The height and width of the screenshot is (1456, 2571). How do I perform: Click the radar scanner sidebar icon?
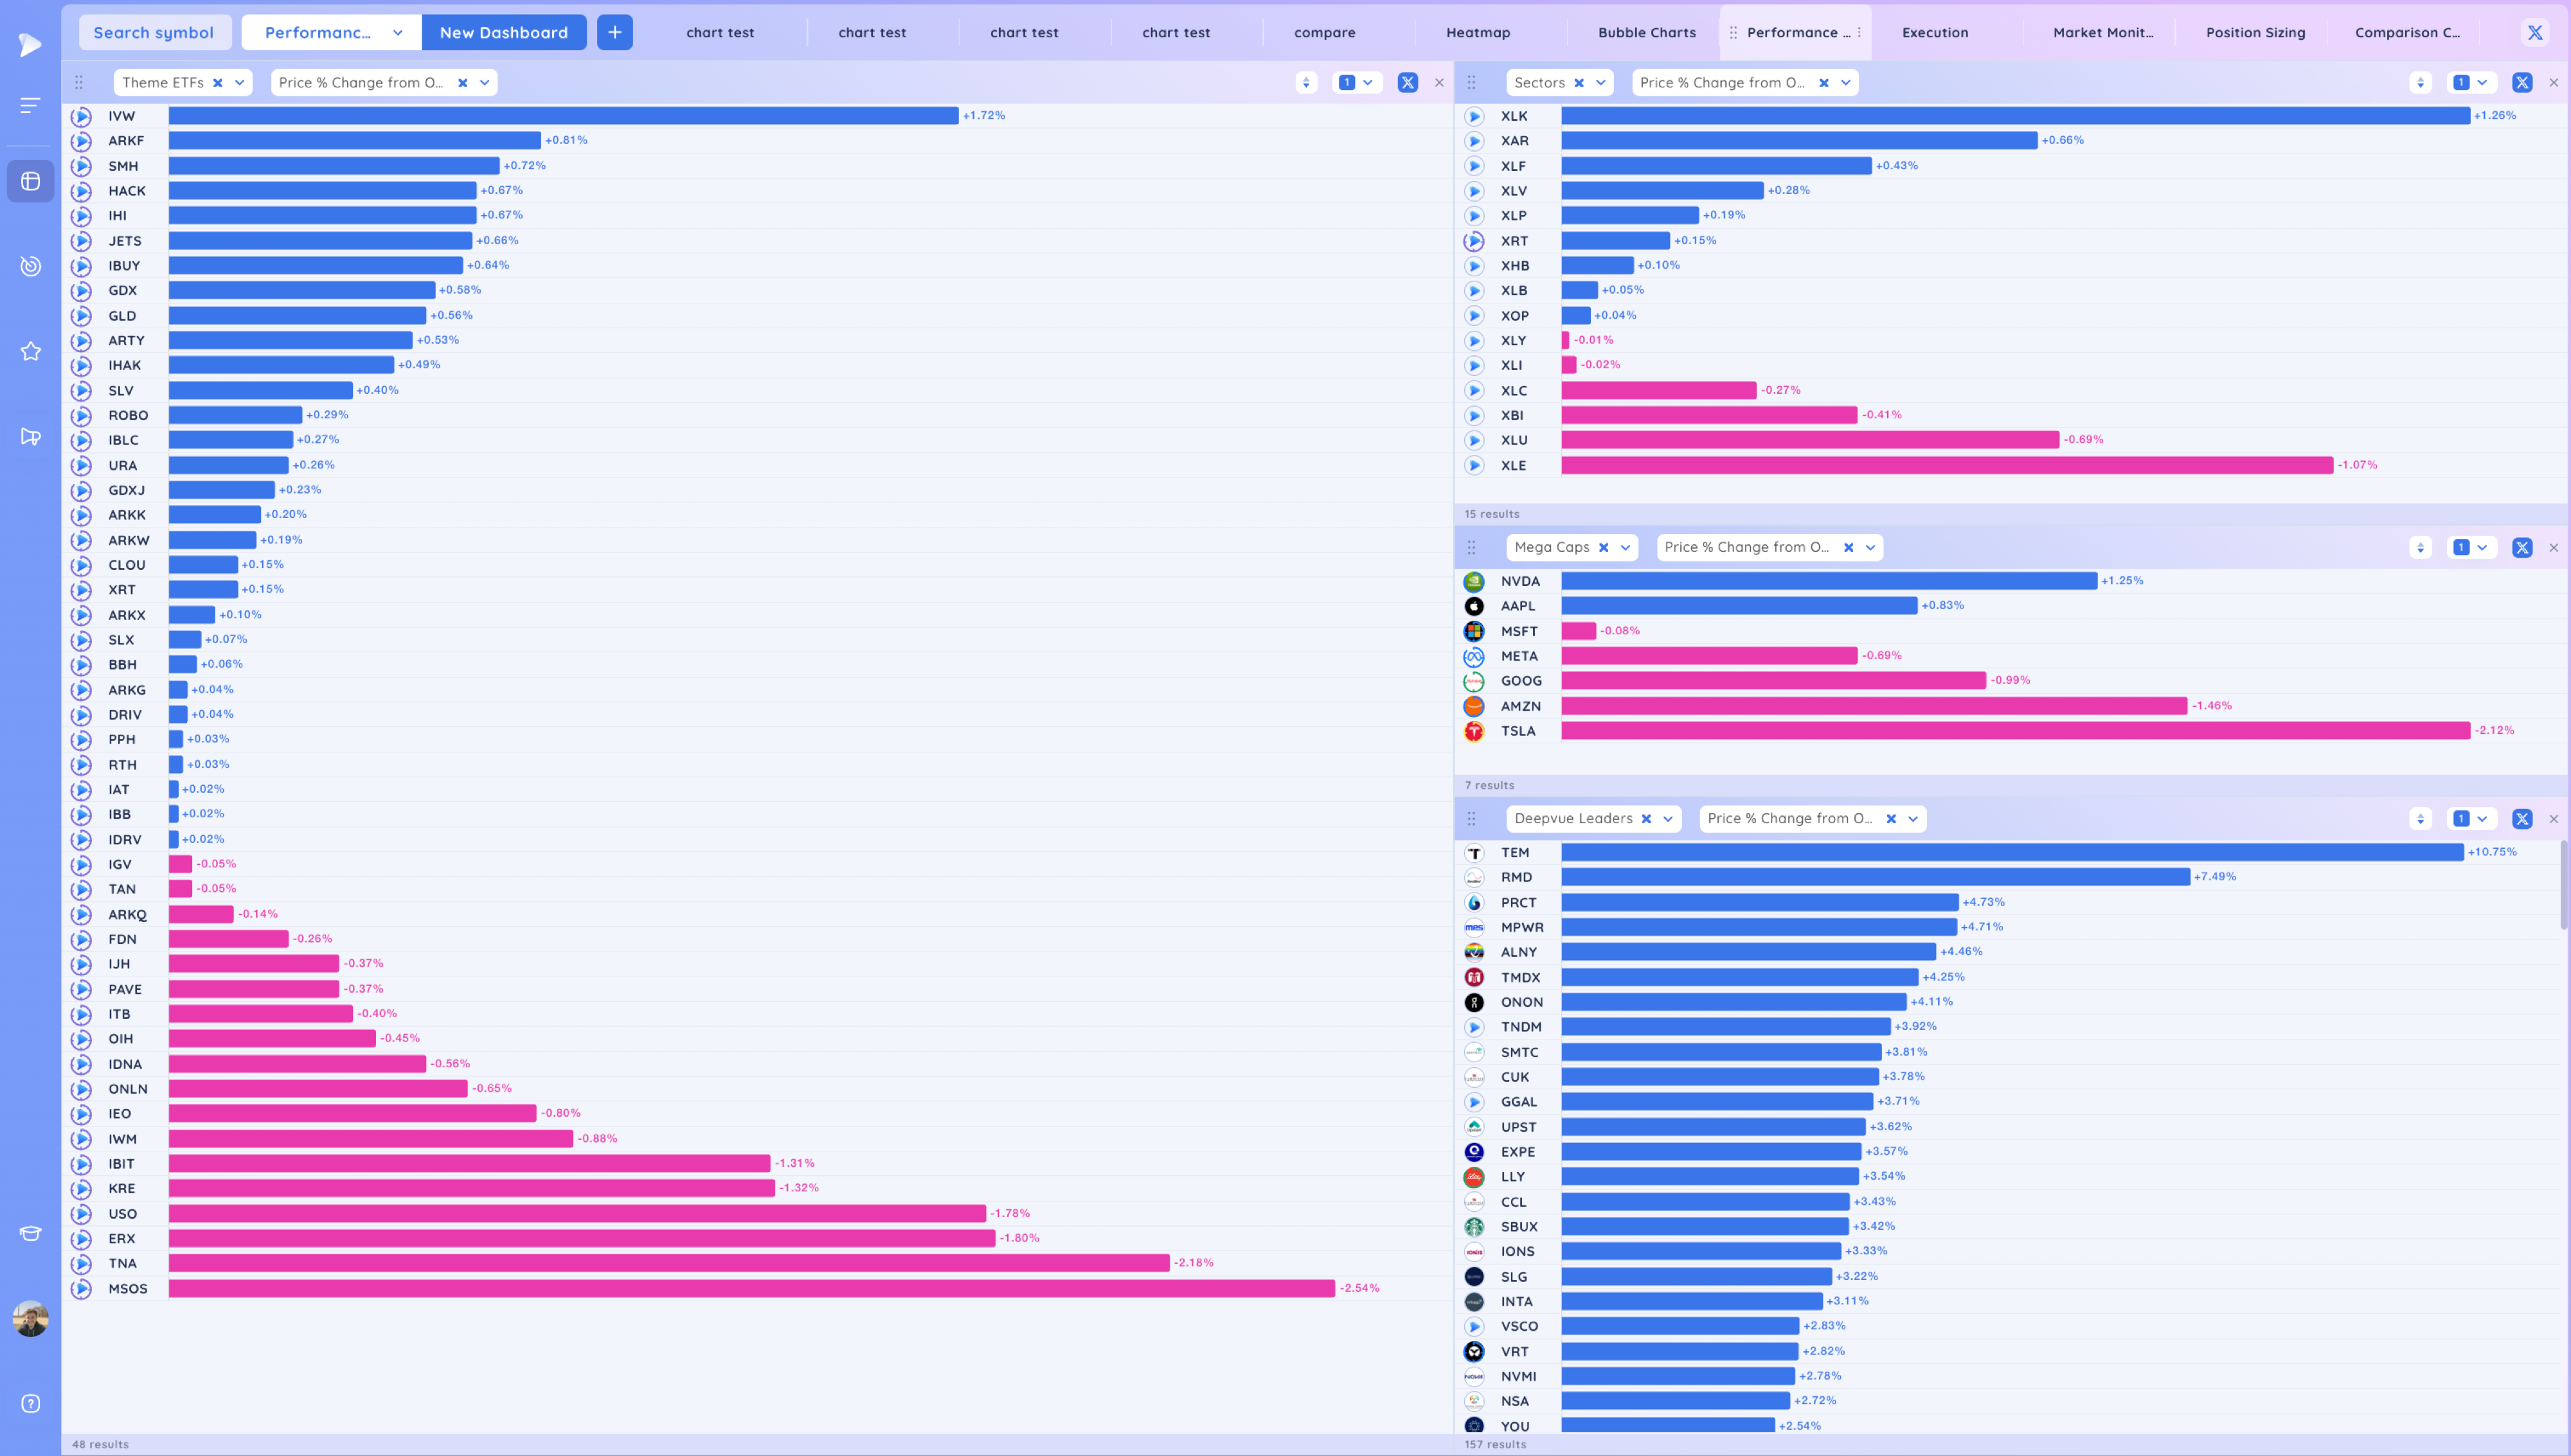point(30,266)
